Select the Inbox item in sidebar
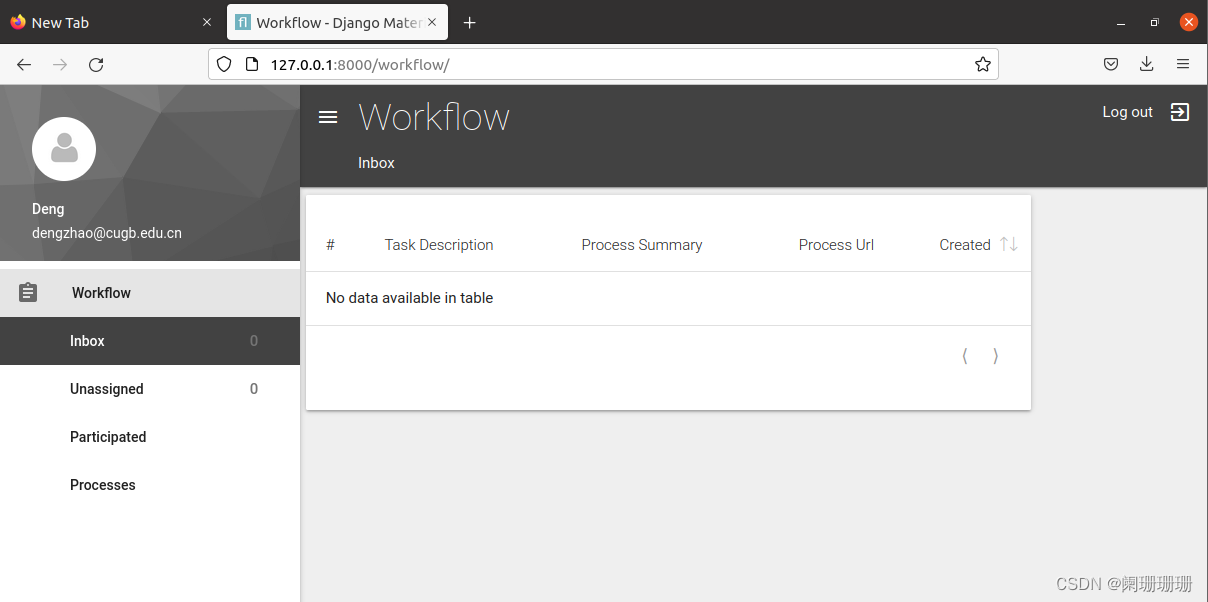The width and height of the screenshot is (1208, 602). (x=87, y=340)
